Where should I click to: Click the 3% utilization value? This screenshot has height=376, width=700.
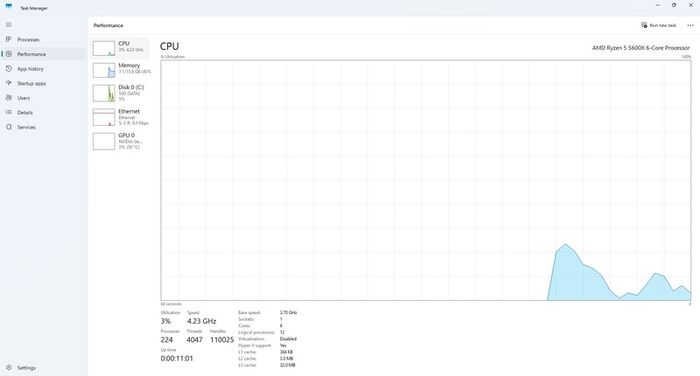(166, 321)
